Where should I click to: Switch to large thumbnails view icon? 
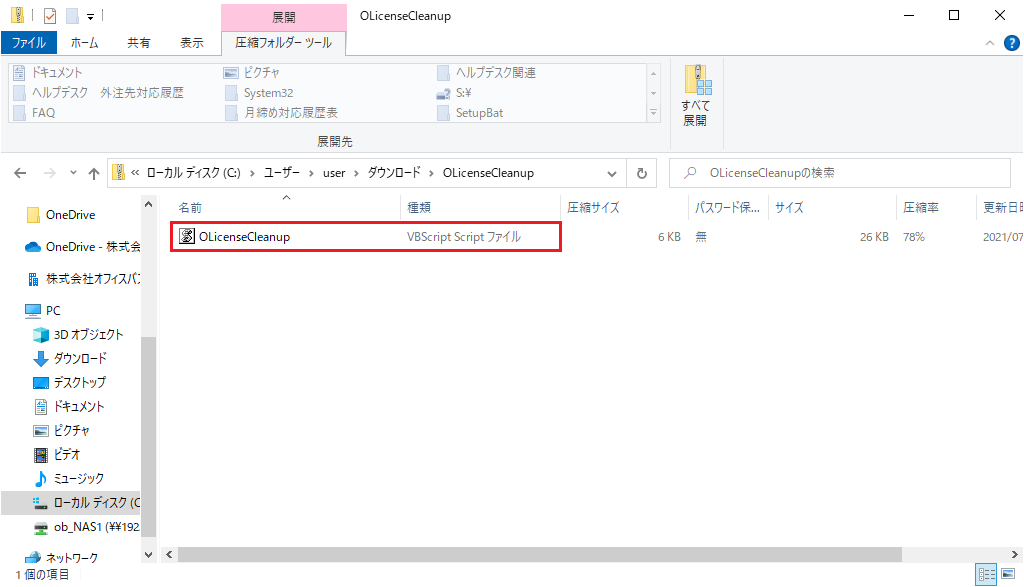(x=1007, y=574)
